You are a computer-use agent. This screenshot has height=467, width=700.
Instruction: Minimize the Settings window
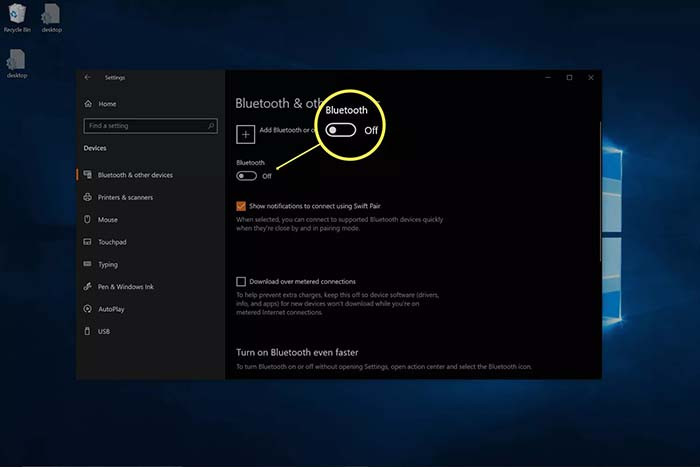click(548, 77)
